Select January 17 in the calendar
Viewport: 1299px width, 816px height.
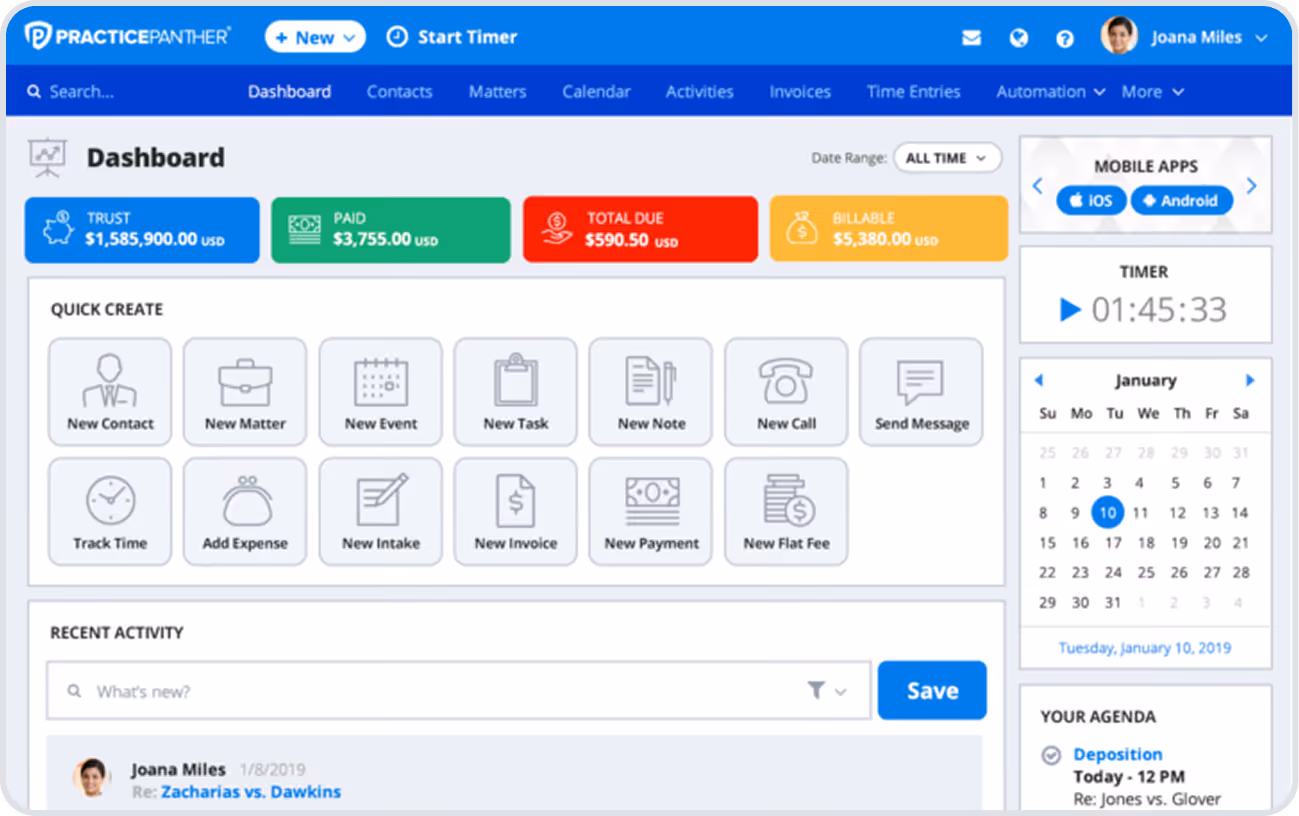(1113, 543)
